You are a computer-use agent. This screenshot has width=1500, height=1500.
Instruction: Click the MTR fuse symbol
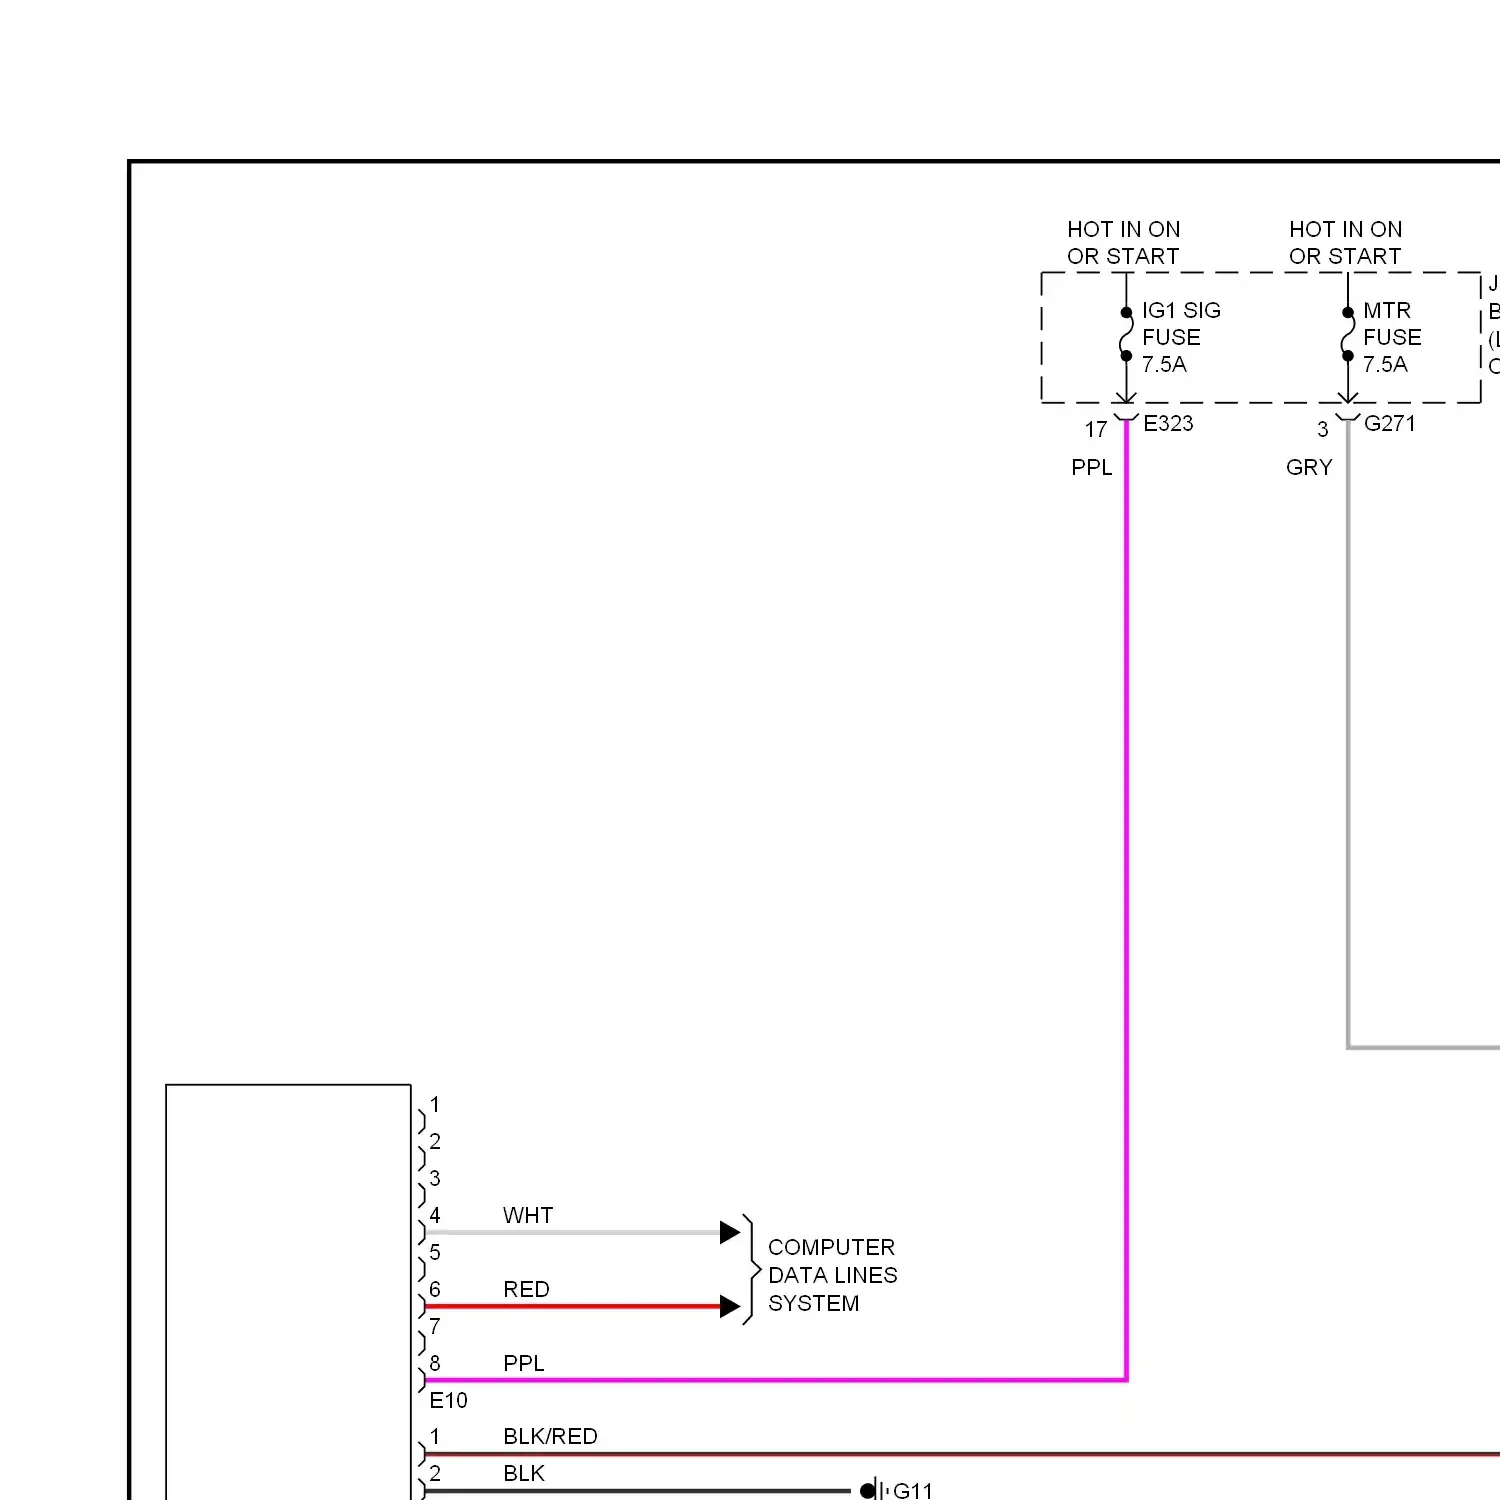[x=1348, y=334]
